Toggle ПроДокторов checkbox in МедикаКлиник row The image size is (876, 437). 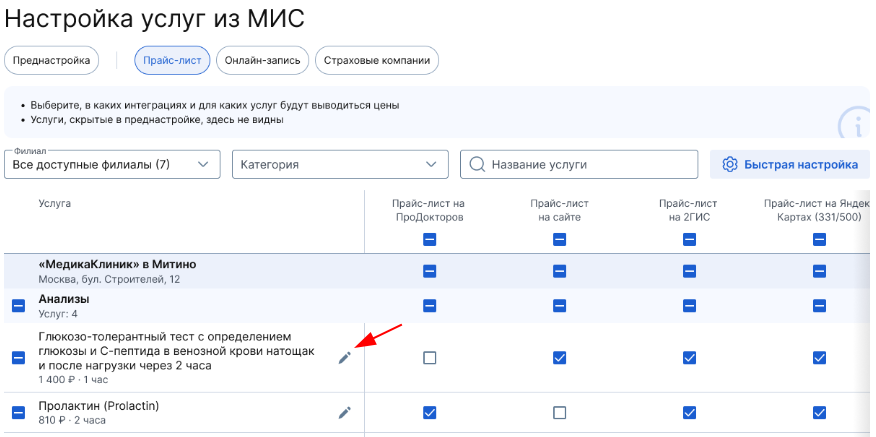(x=430, y=272)
